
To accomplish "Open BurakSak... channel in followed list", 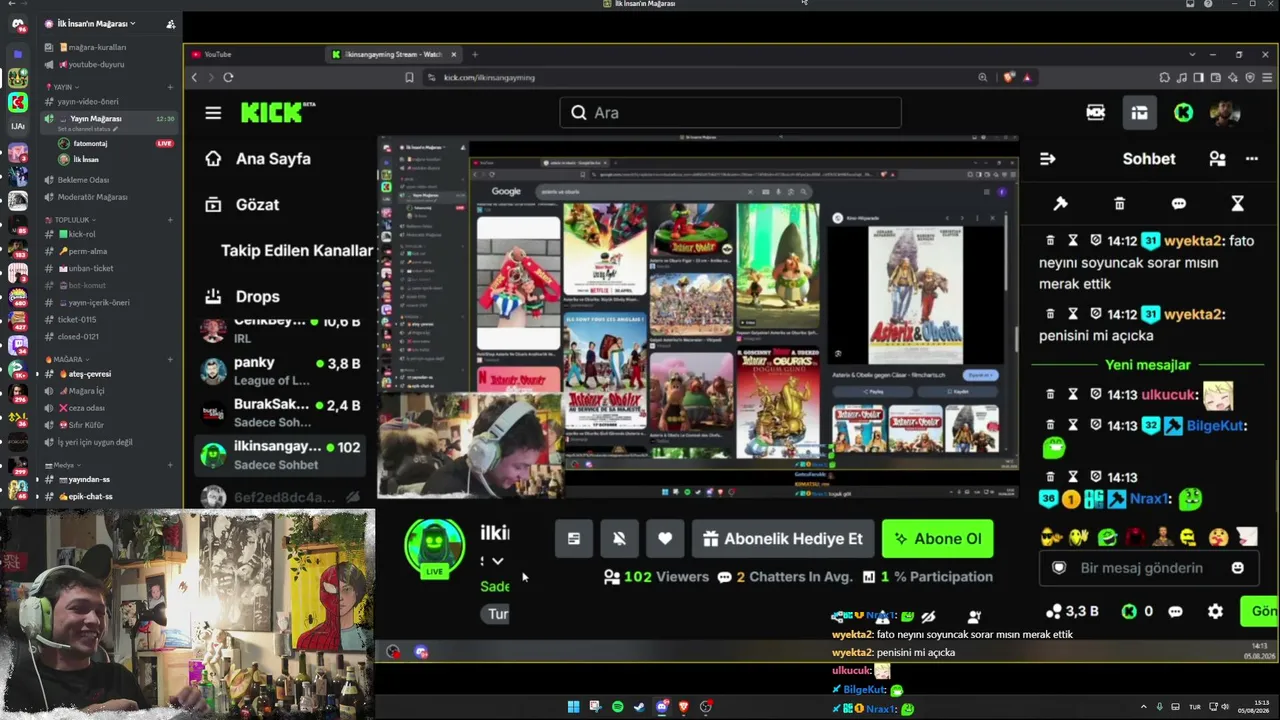I will pyautogui.click(x=281, y=413).
